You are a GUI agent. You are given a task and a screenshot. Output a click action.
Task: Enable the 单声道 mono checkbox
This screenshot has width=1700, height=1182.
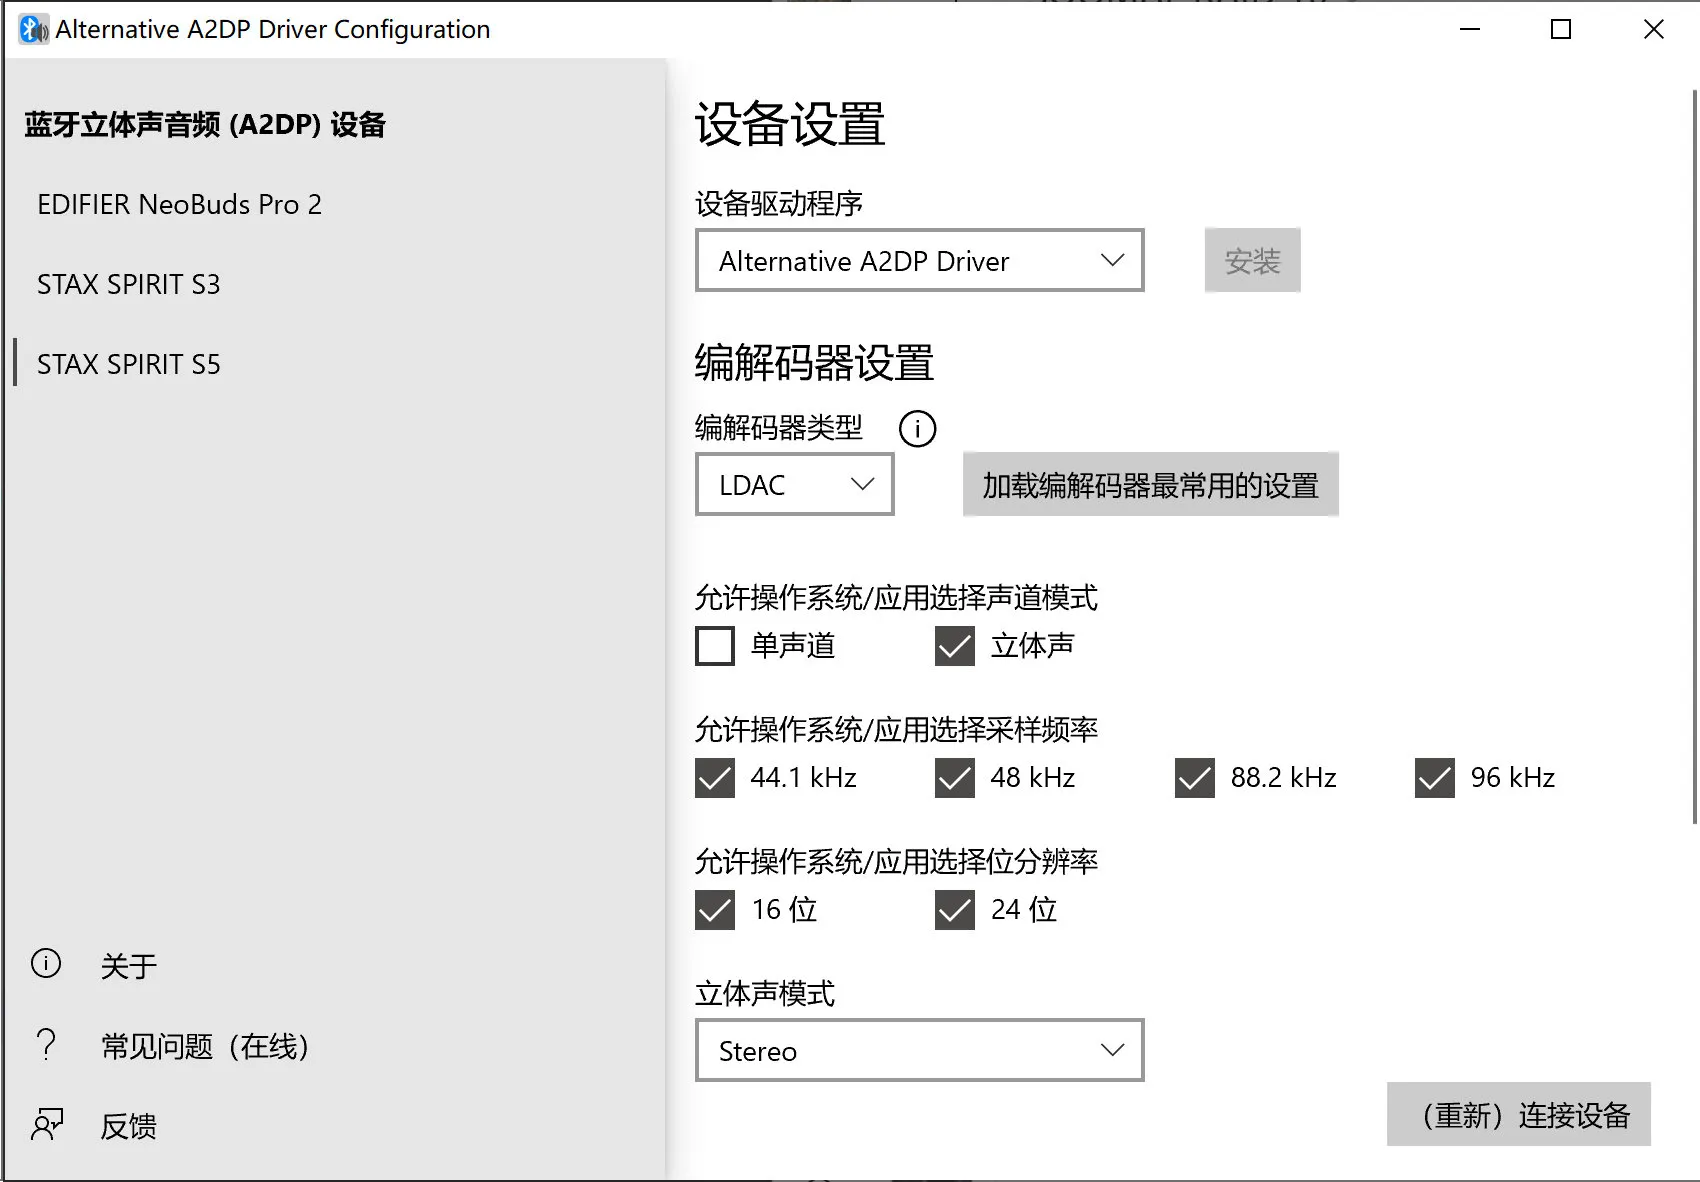[715, 646]
